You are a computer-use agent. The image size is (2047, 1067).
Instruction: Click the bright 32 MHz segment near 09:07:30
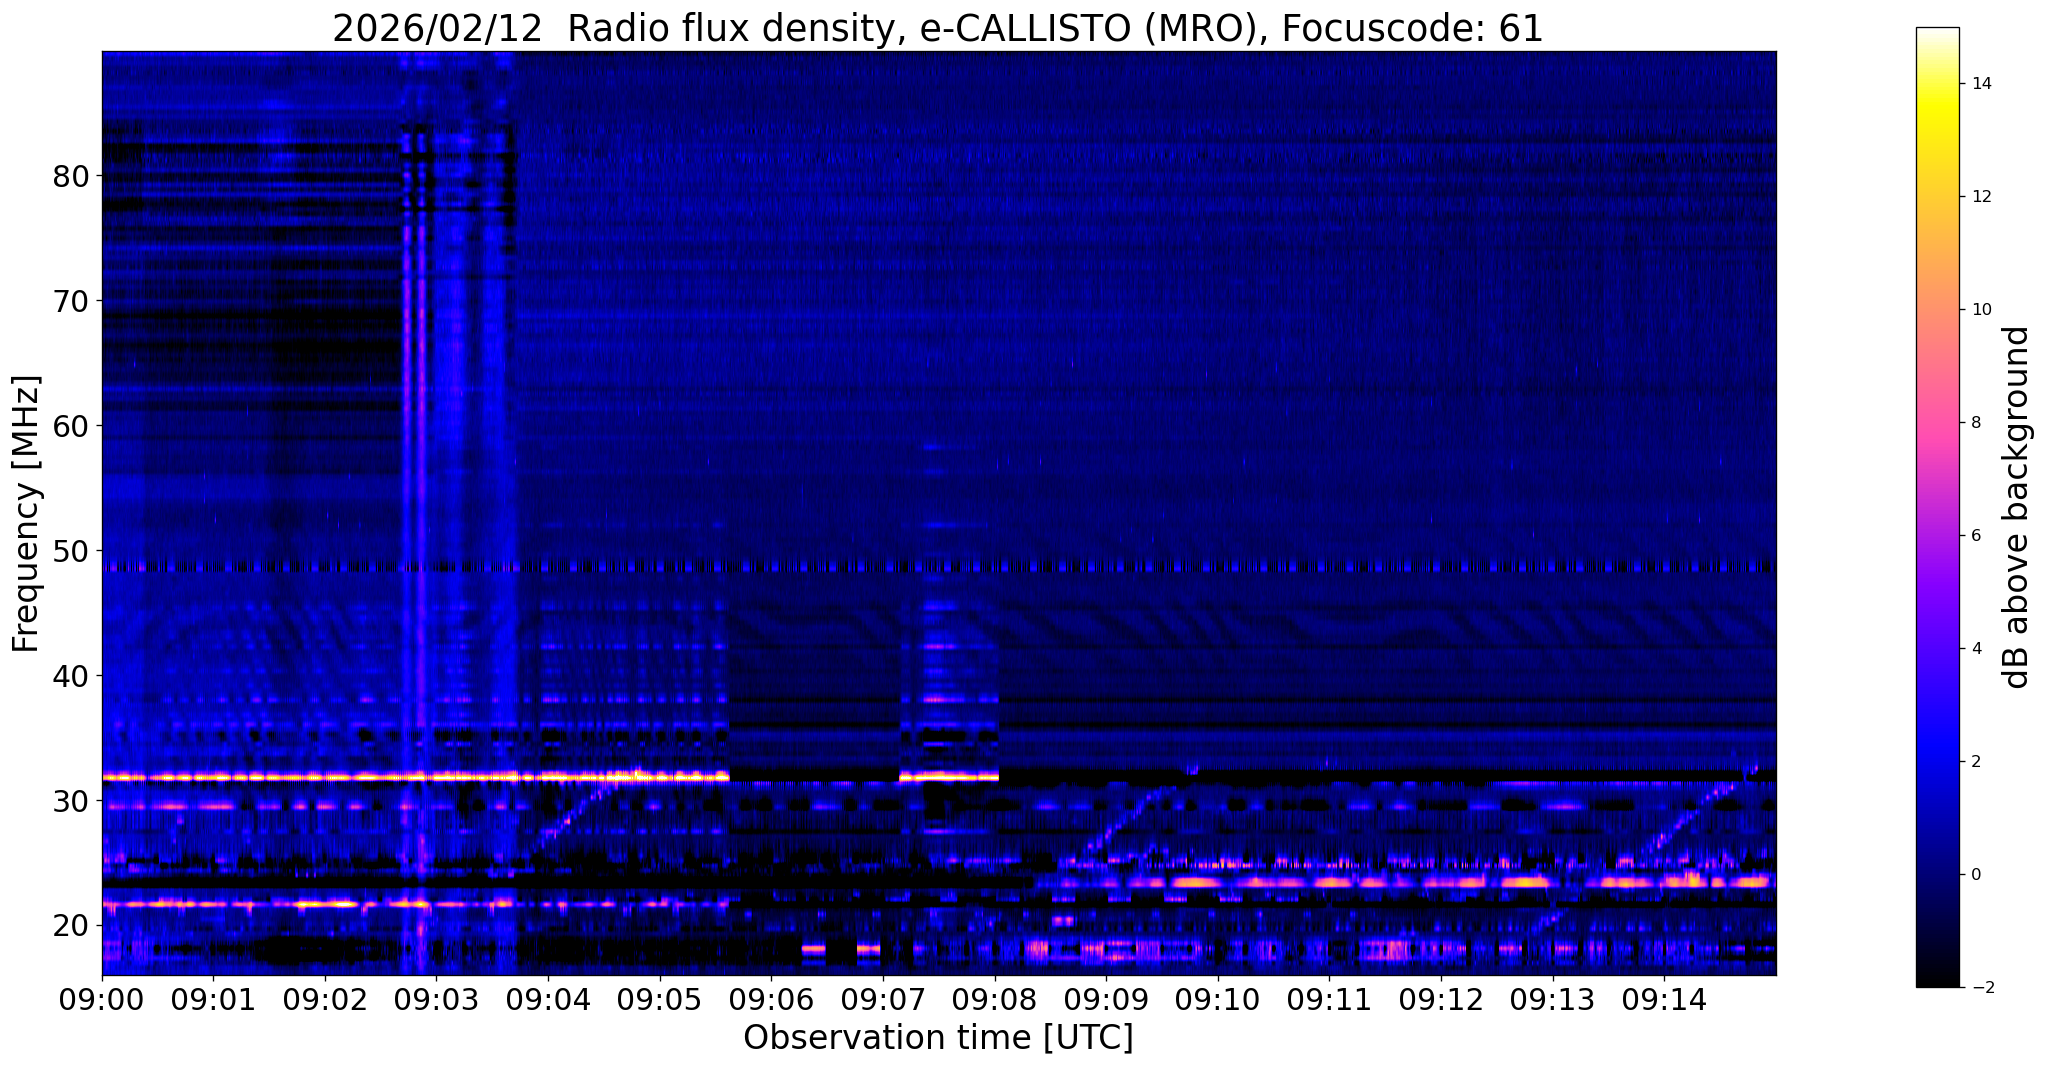(x=950, y=776)
